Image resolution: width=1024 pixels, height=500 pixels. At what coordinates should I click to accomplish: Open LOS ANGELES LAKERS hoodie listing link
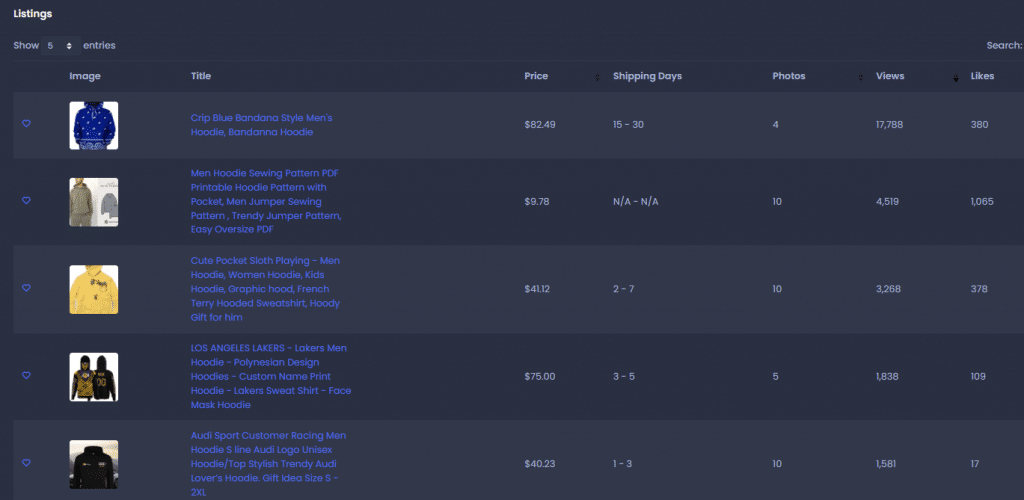point(270,376)
